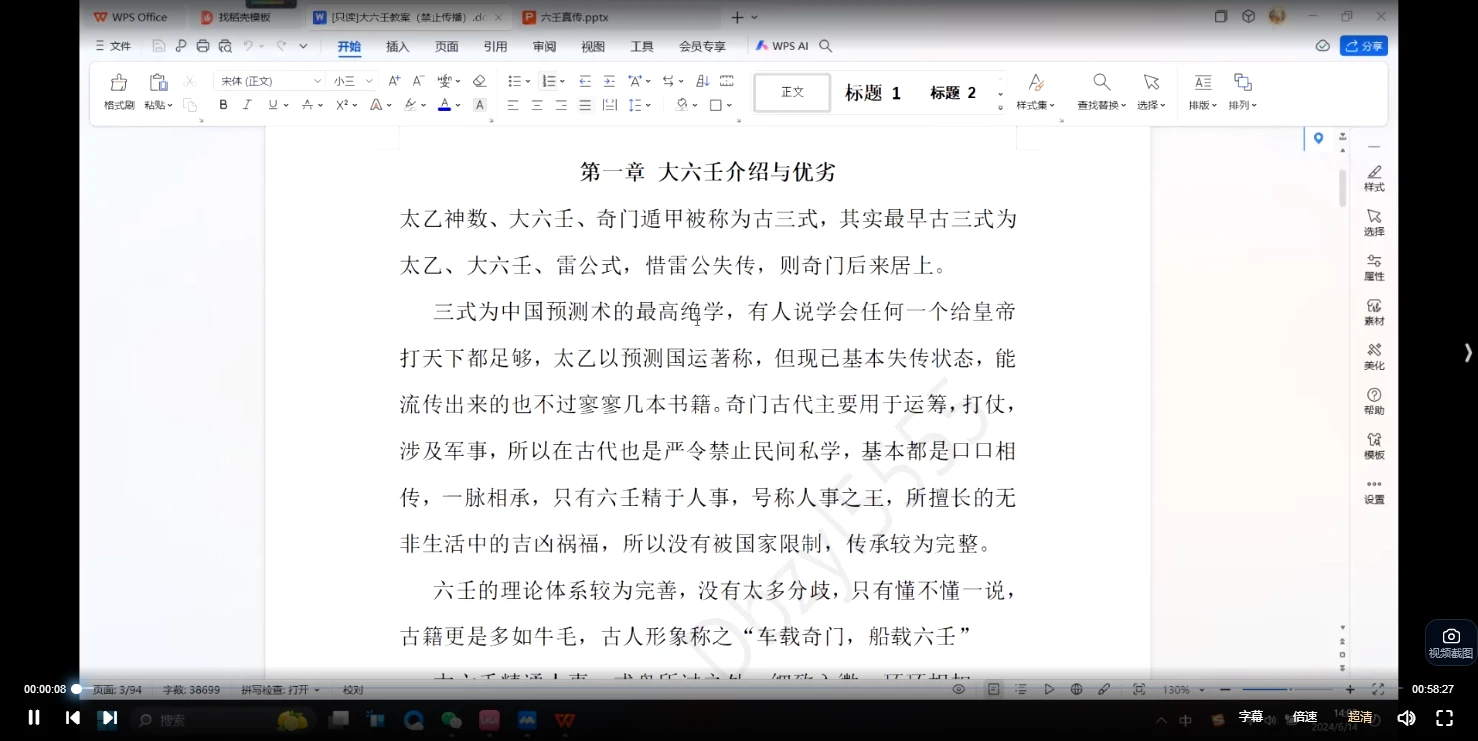Screen dimensions: 1478x741
Task: Toggle italic formatting
Action: tap(247, 105)
